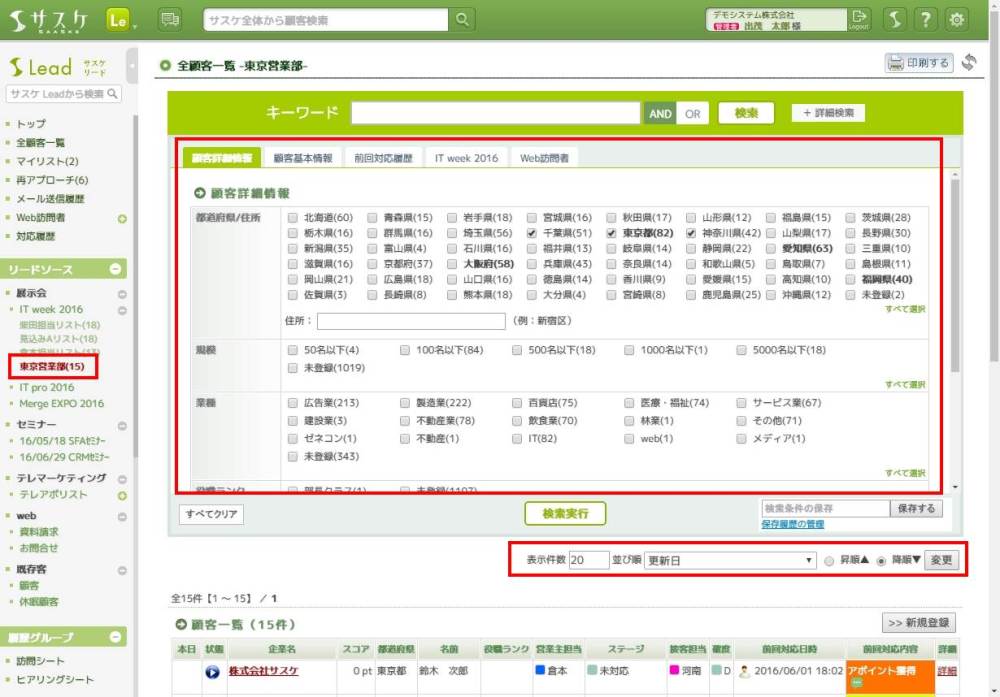Click green plus icon beside Web訪問者
The width and height of the screenshot is (1000, 697).
[x=122, y=218]
